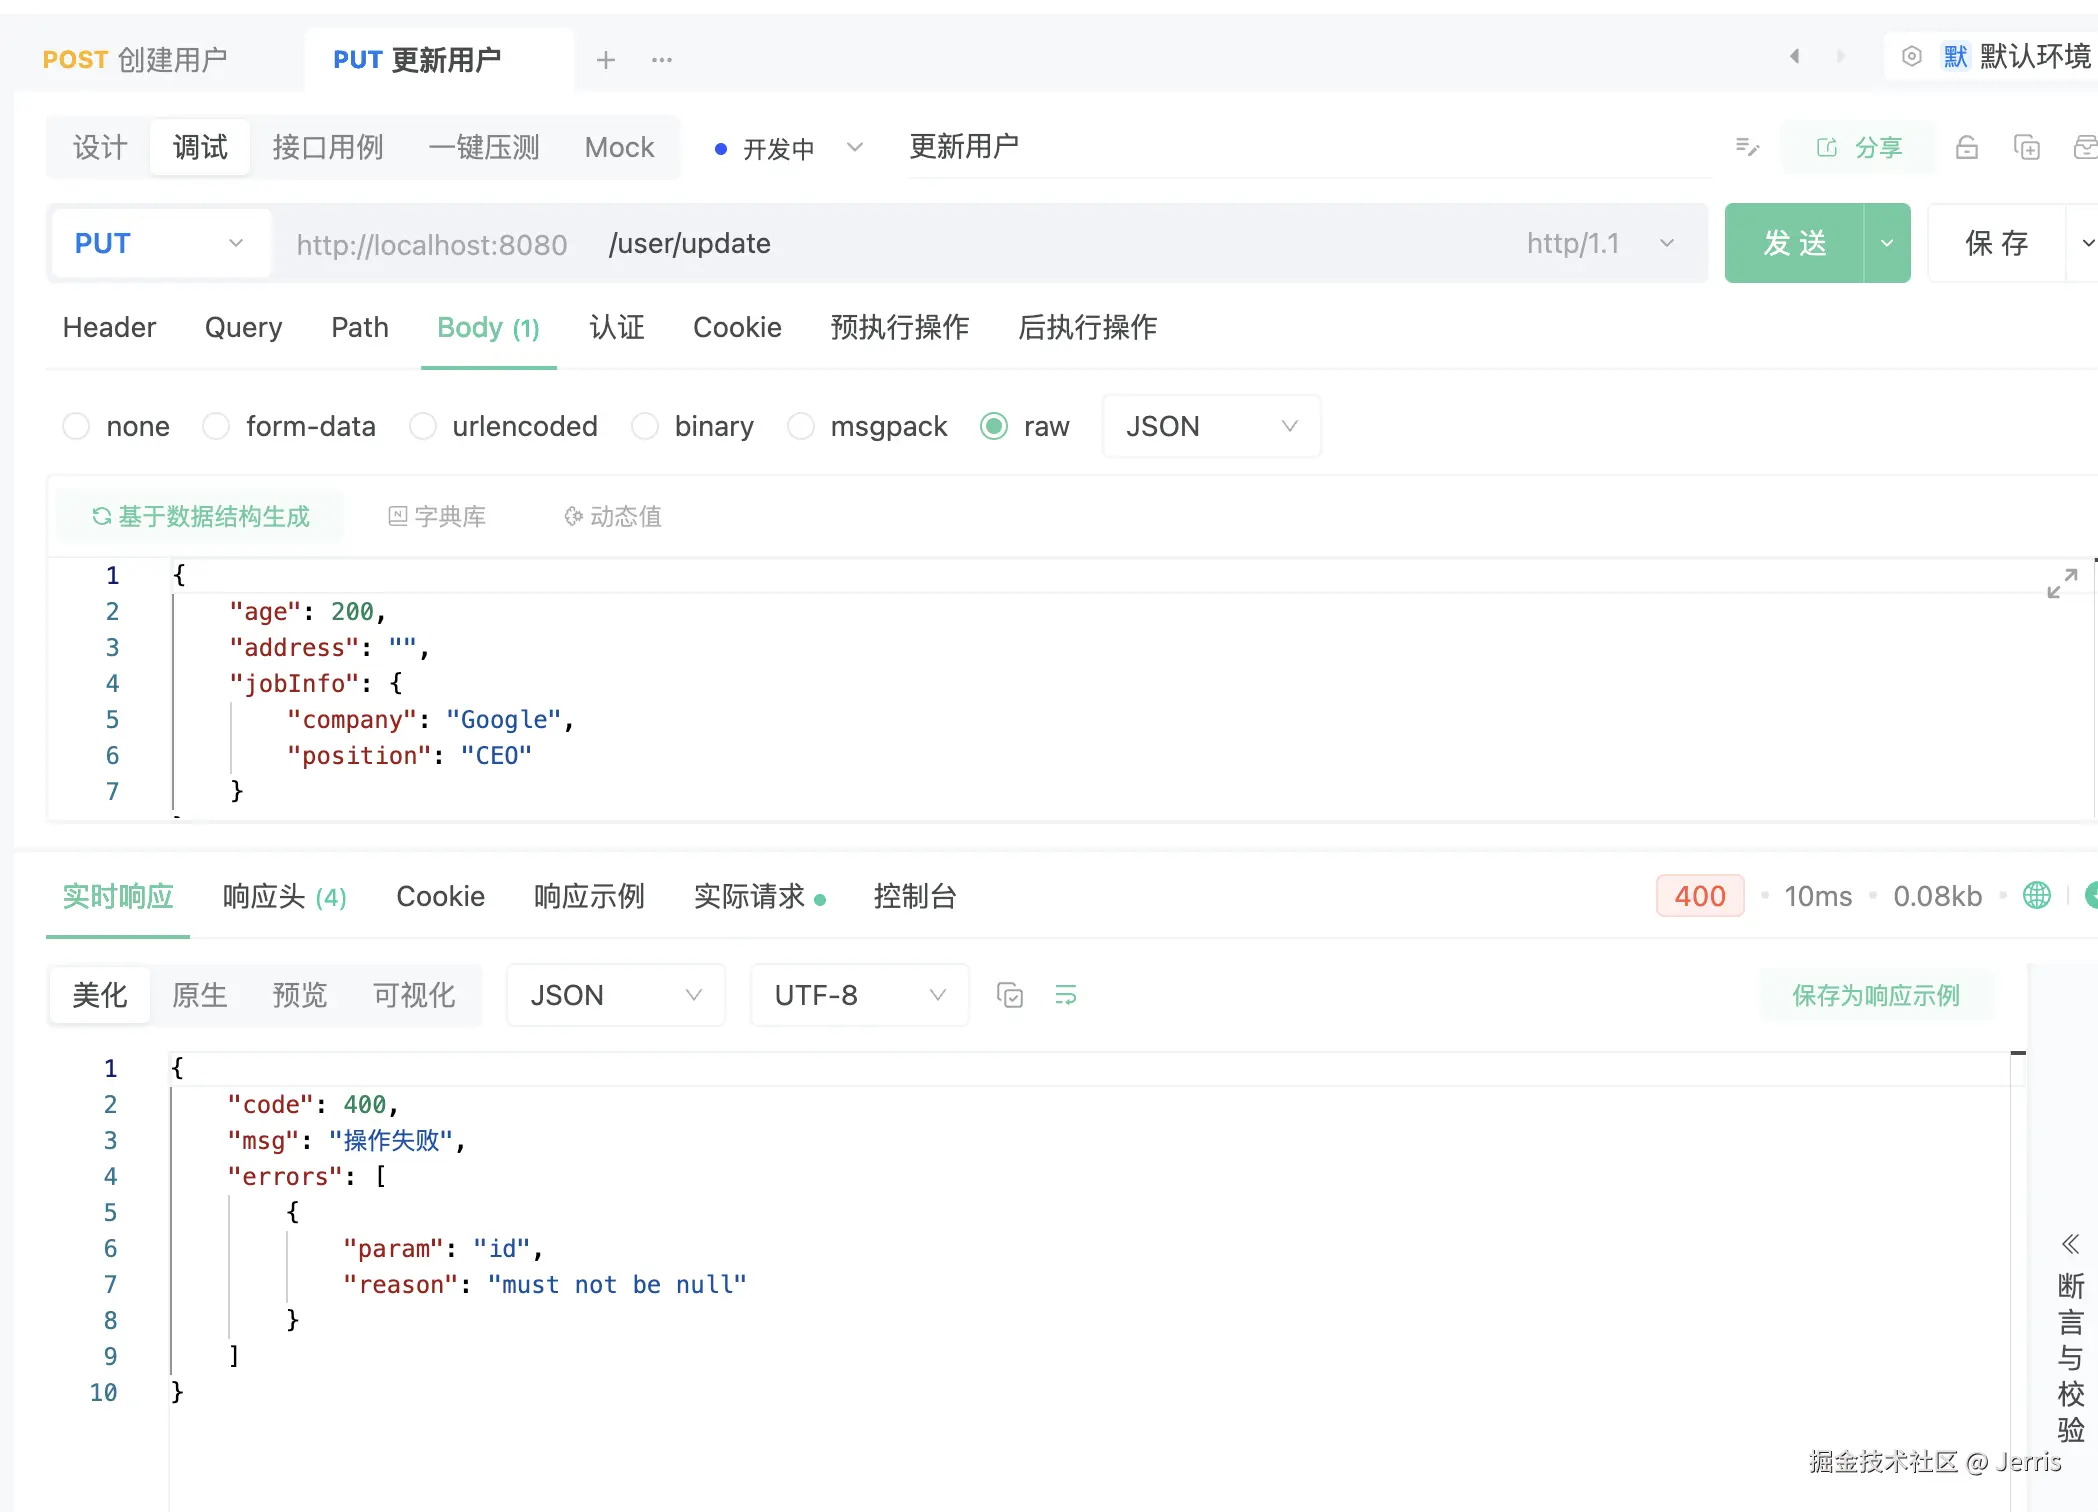Click the 400 status code badge
Viewport: 2098px width, 1512px height.
click(x=1700, y=896)
